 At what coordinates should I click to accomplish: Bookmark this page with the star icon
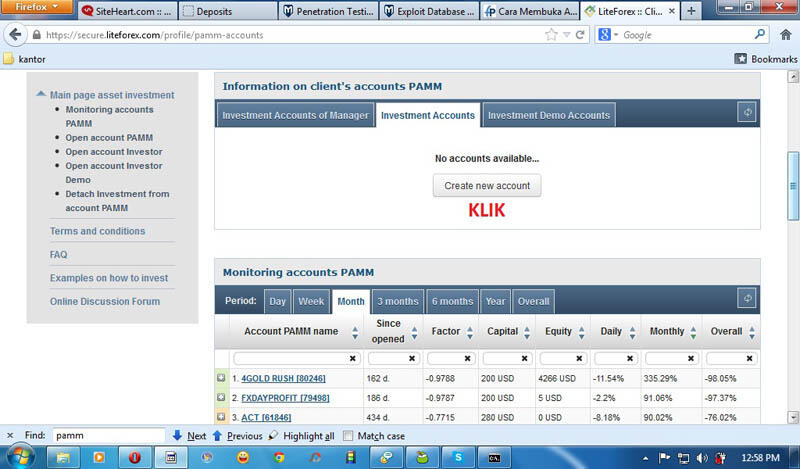(x=551, y=35)
